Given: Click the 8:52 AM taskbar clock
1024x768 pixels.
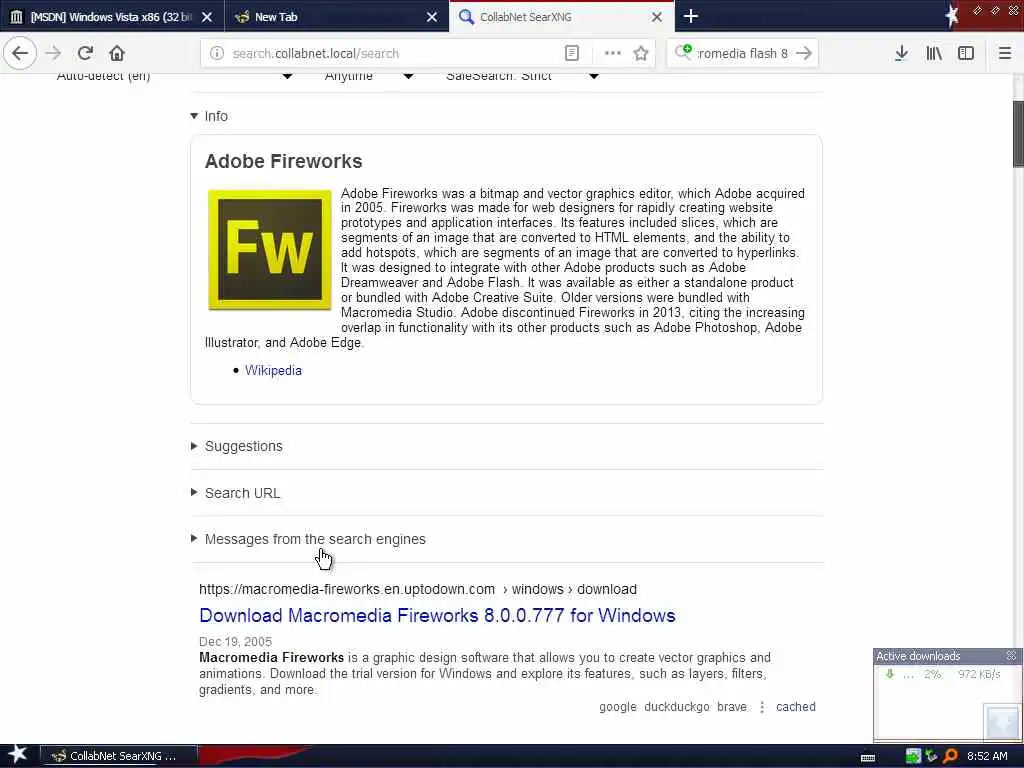Looking at the screenshot, I should (989, 756).
